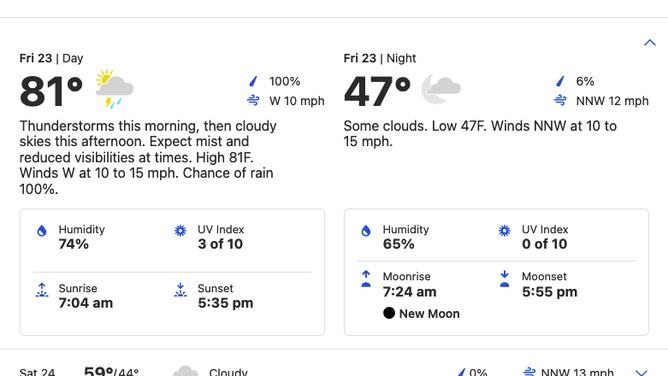Click the day wind W 10 mph icon
Image resolution: width=668 pixels, height=376 pixels.
253,100
